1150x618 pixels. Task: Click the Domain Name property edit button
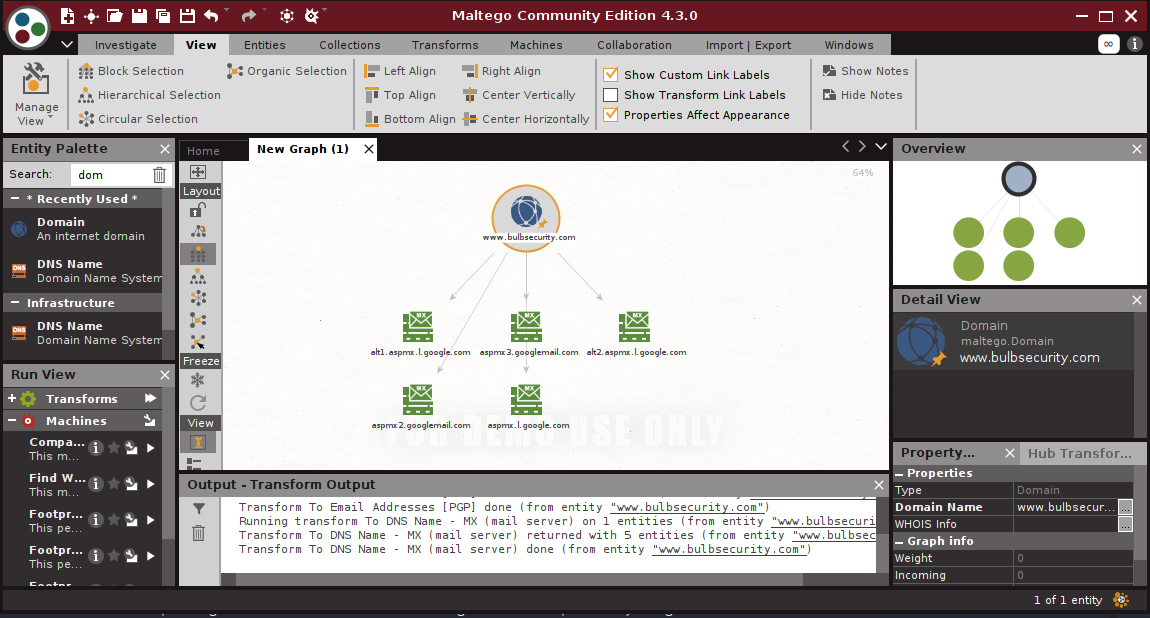(x=1126, y=507)
